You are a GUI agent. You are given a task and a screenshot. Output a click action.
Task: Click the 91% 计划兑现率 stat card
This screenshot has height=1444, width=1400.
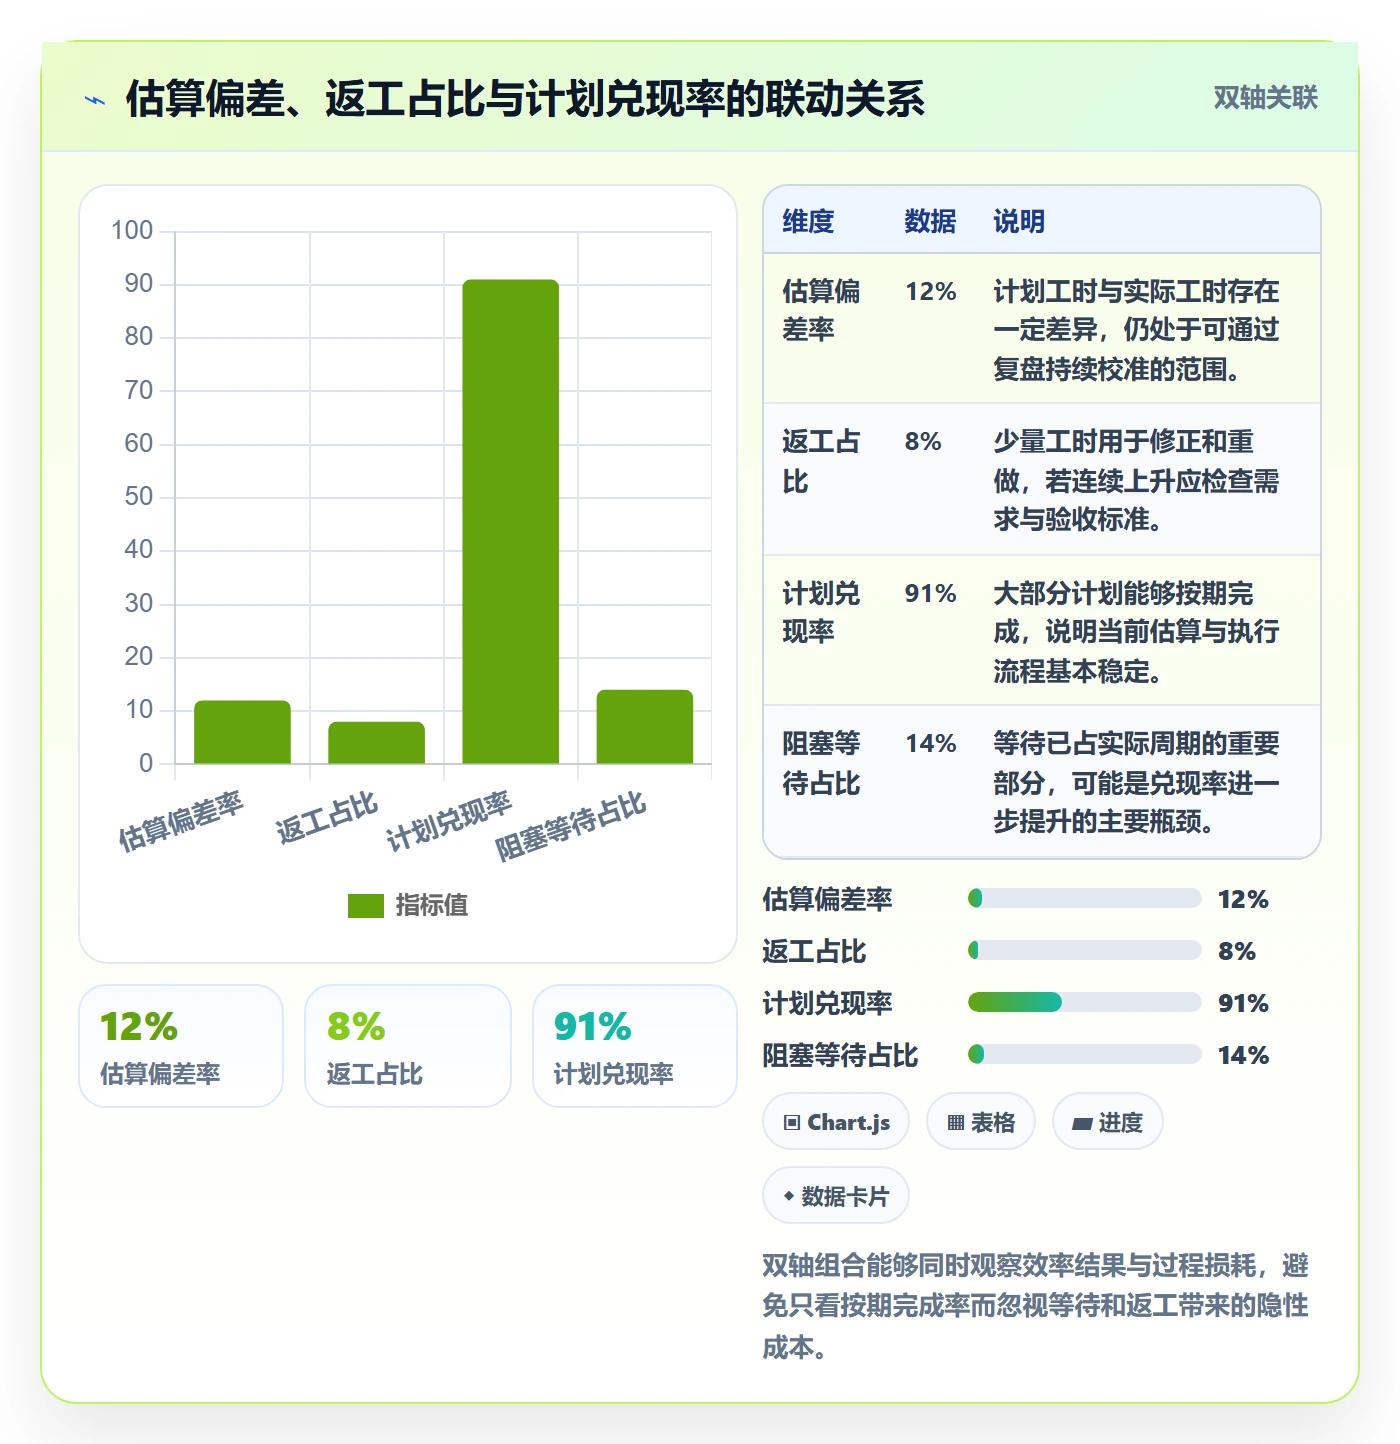pyautogui.click(x=635, y=1046)
